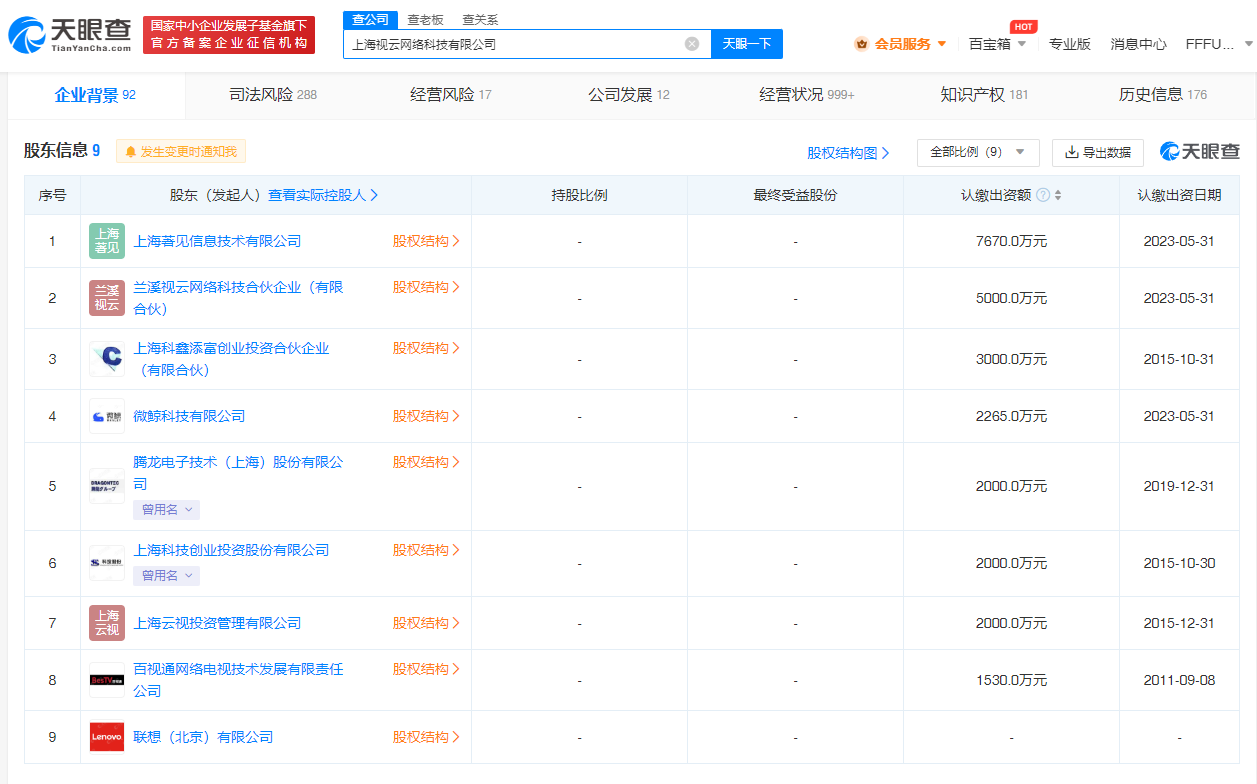1257x784 pixels.
Task: Open the TianYanCha logo homepage
Action: [x=68, y=35]
